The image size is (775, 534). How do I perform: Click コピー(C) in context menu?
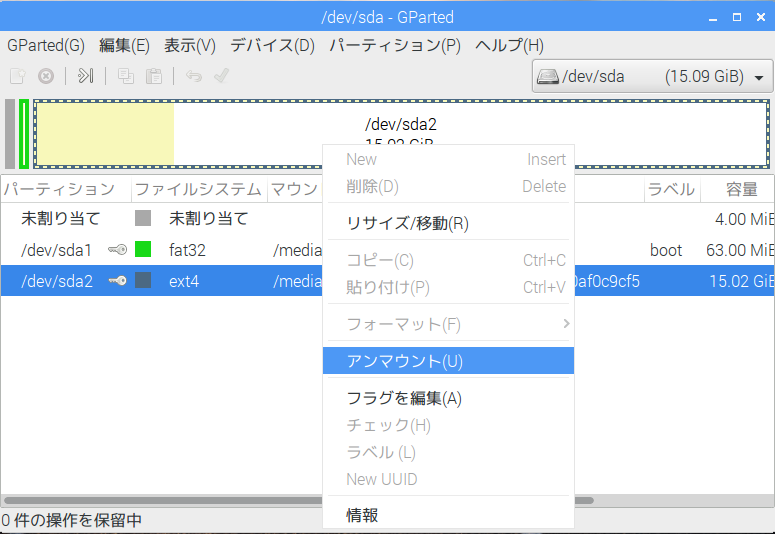point(448,260)
